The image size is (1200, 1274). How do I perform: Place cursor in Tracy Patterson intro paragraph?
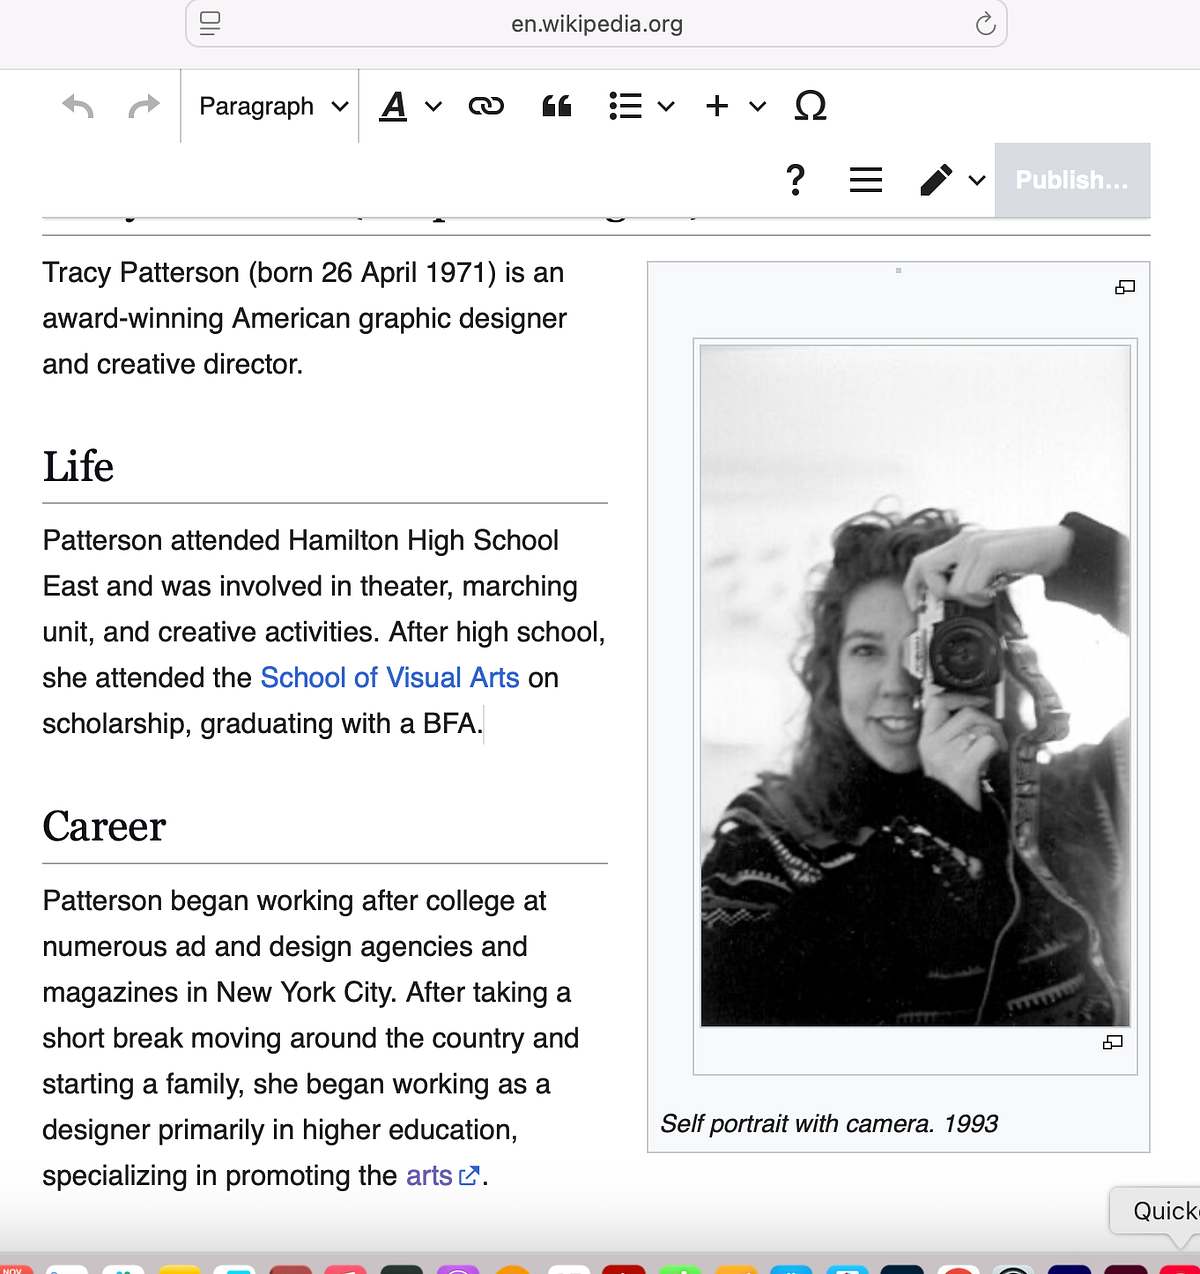305,318
